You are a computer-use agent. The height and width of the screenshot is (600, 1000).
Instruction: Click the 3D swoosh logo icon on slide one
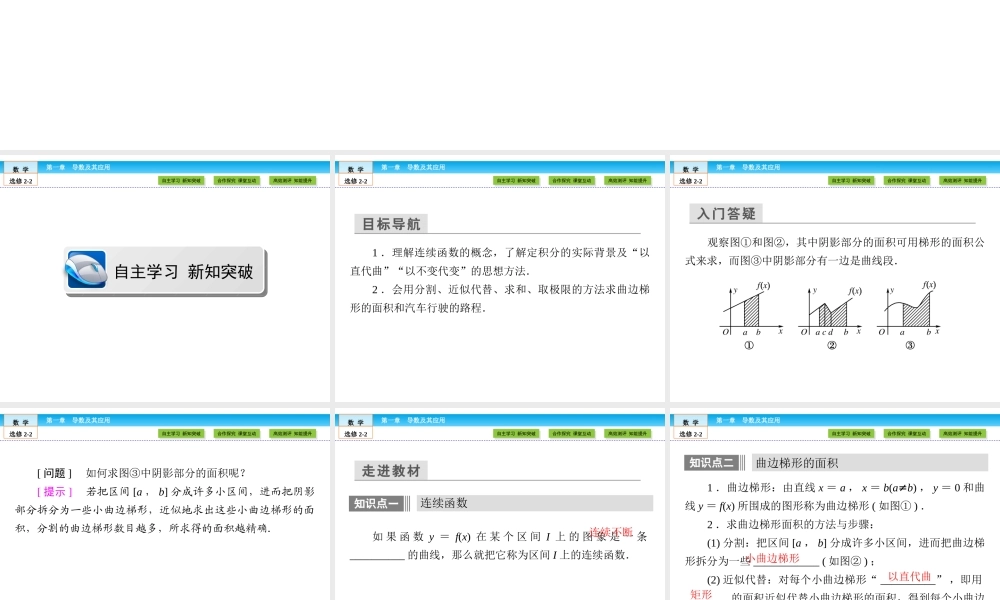[x=88, y=270]
